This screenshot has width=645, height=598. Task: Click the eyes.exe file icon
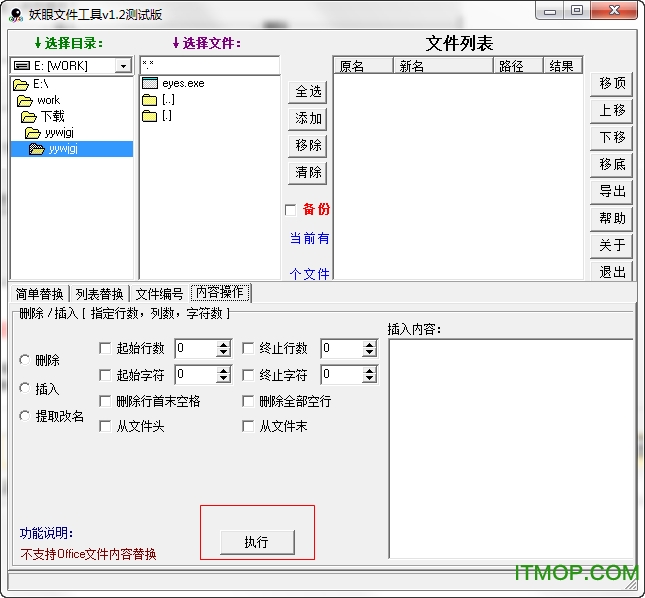150,84
